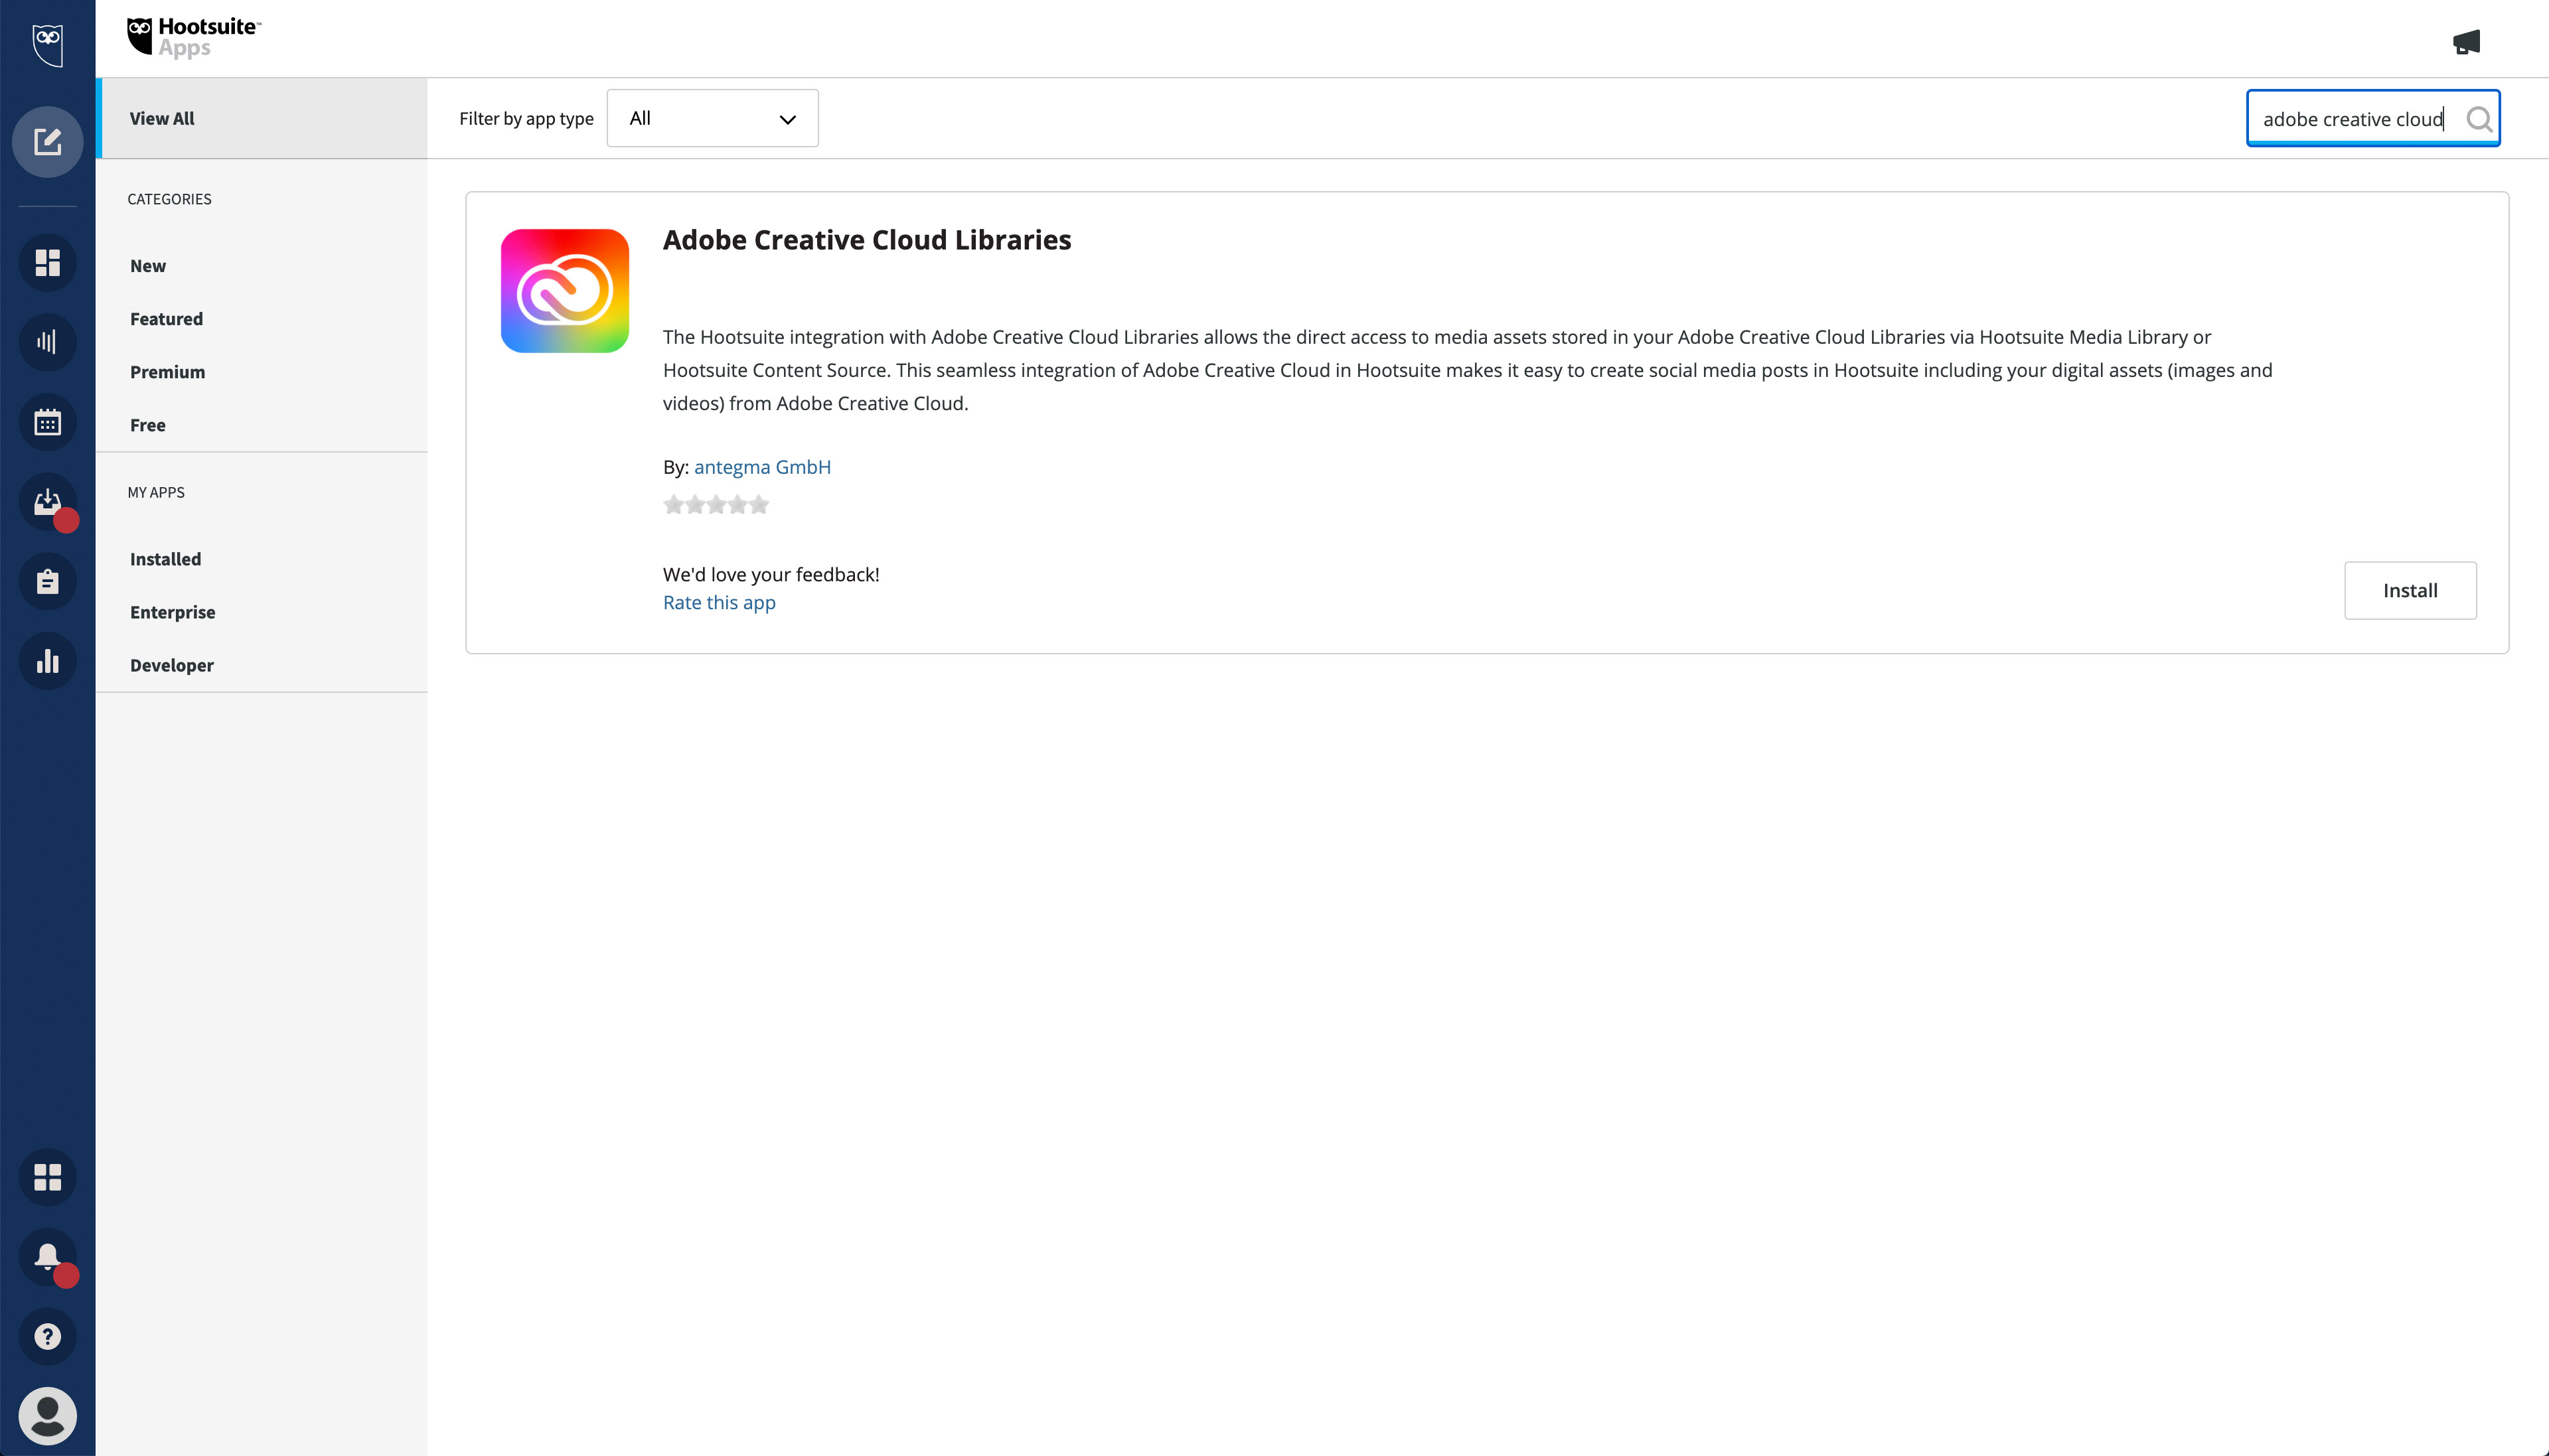
Task: Select the New category
Action: tap(148, 266)
